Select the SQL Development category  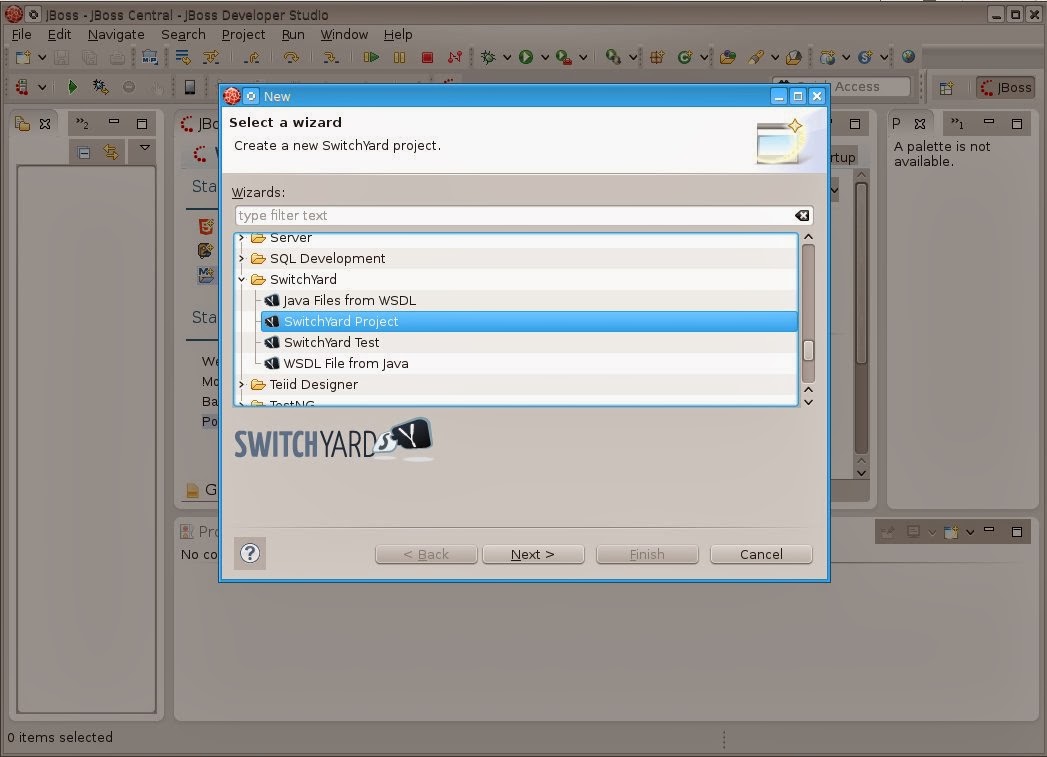point(327,258)
